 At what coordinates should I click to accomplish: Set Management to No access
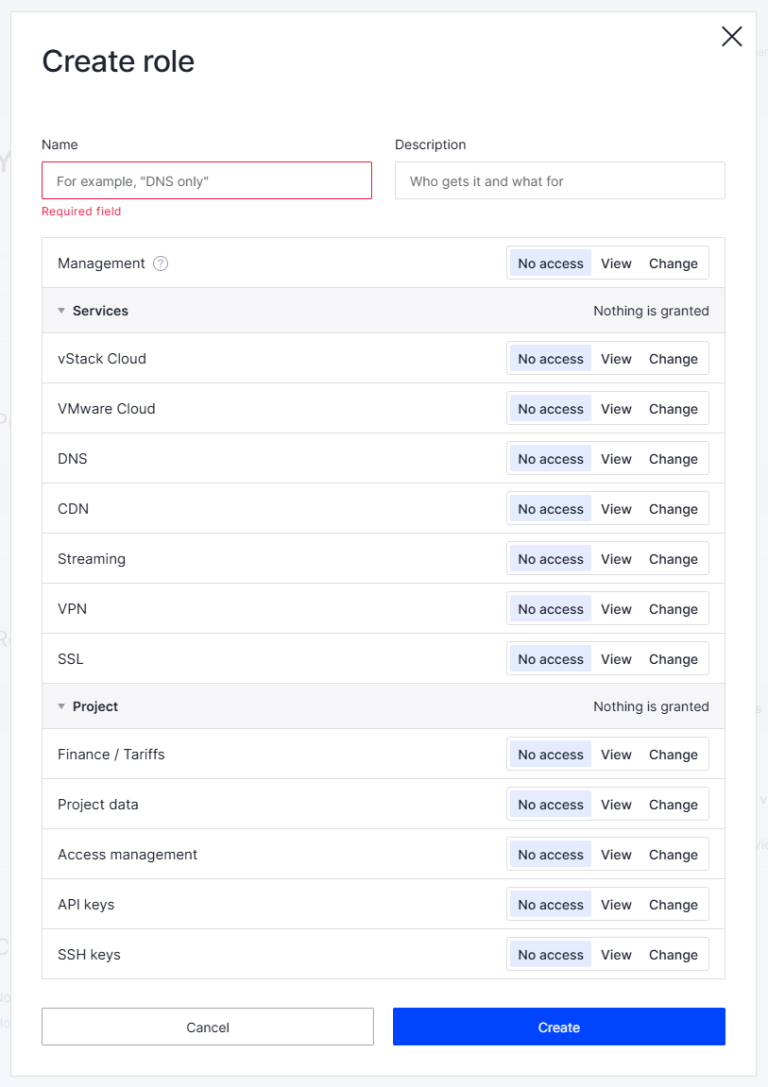point(550,263)
